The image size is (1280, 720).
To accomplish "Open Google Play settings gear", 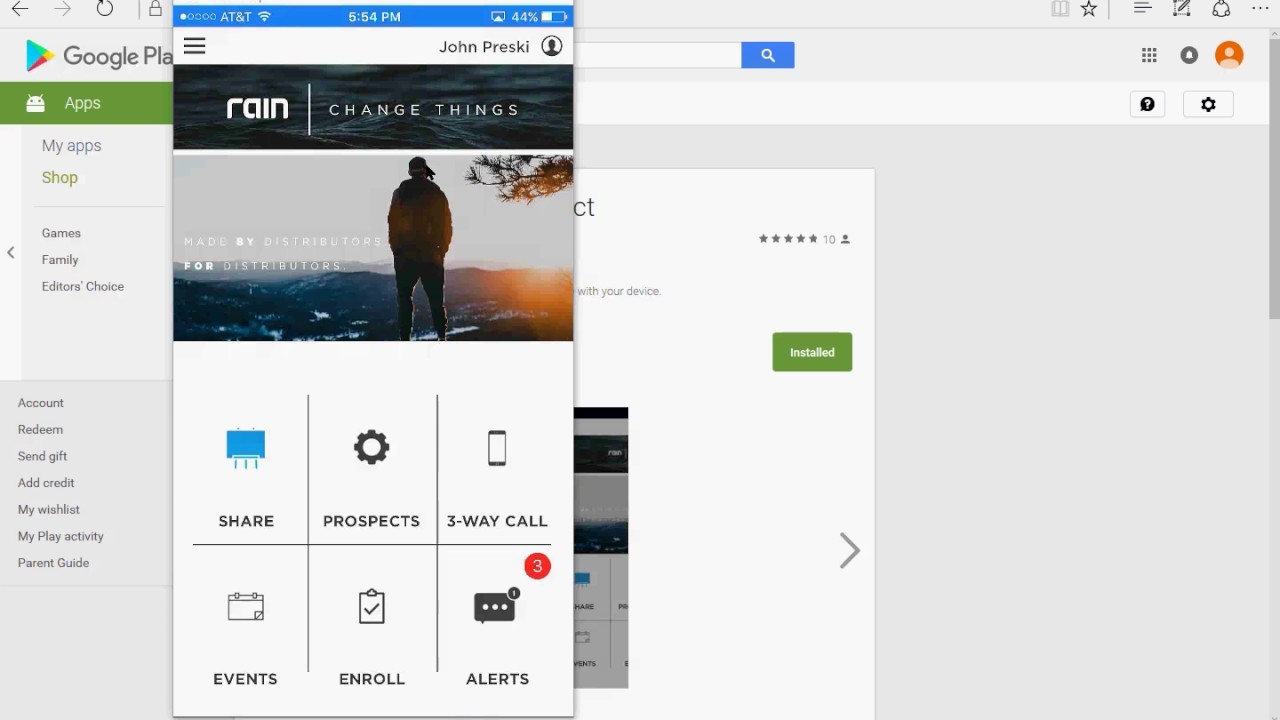I will click(1208, 104).
